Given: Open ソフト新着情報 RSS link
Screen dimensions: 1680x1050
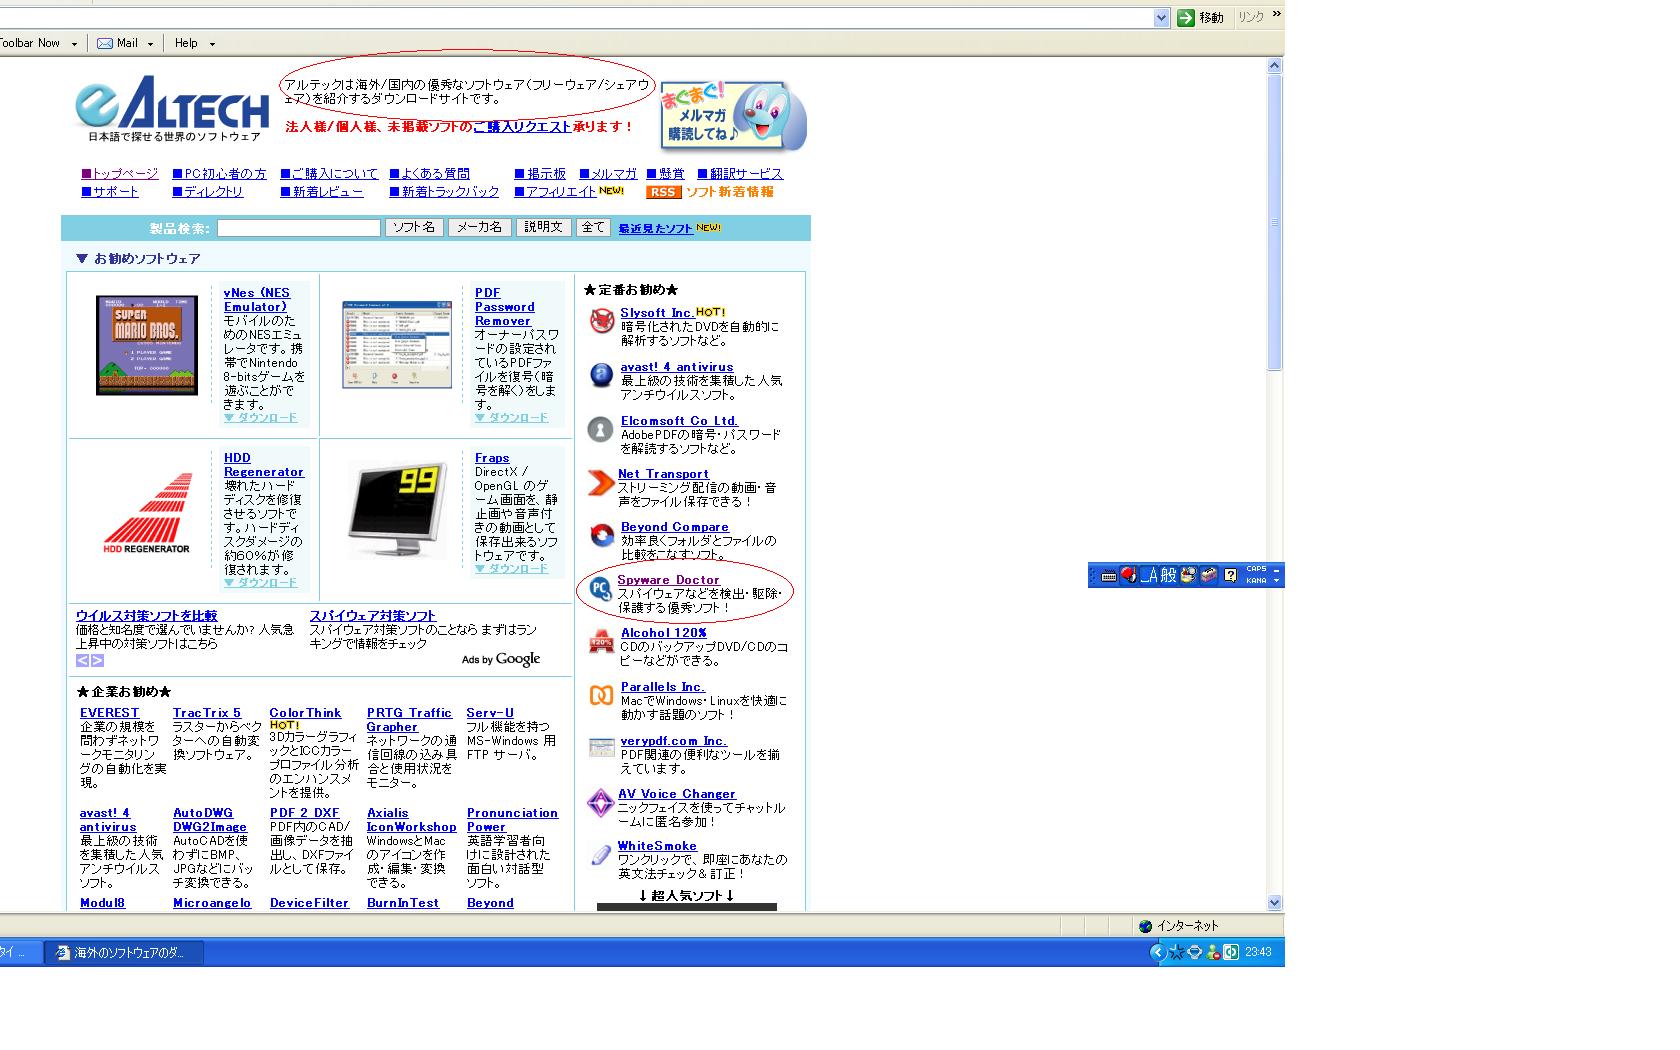Looking at the screenshot, I should (730, 192).
